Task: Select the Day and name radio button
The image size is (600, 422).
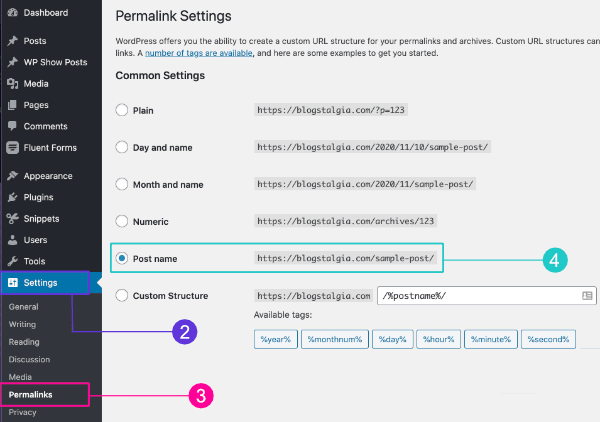Action: click(122, 147)
